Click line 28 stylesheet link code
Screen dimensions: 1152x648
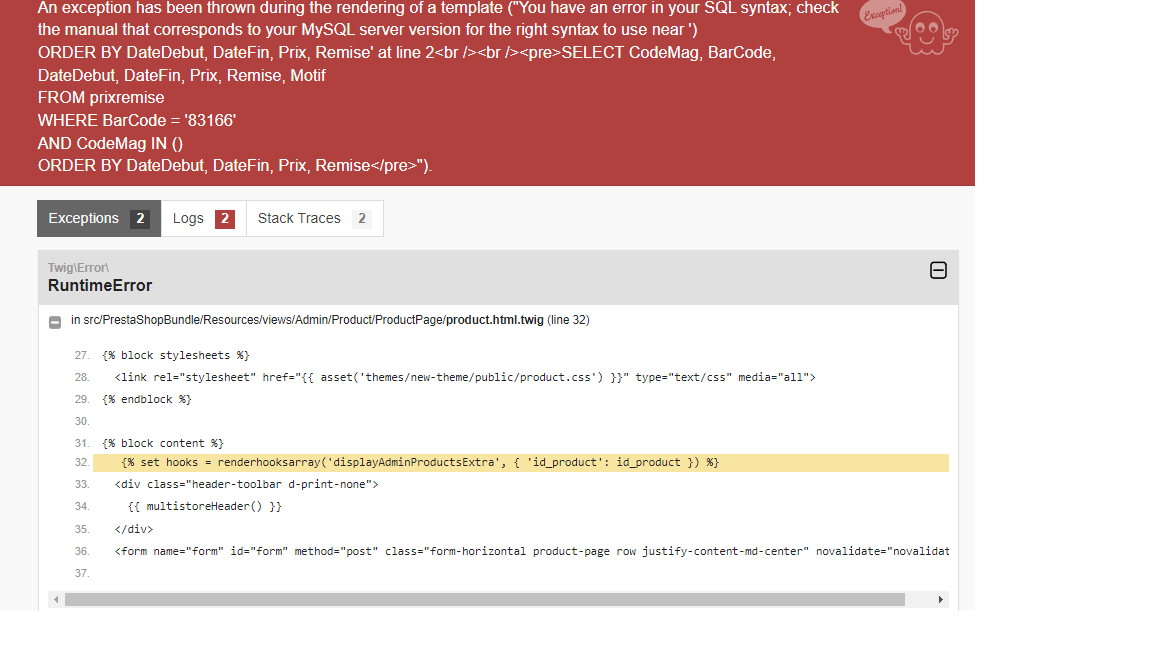(x=465, y=378)
